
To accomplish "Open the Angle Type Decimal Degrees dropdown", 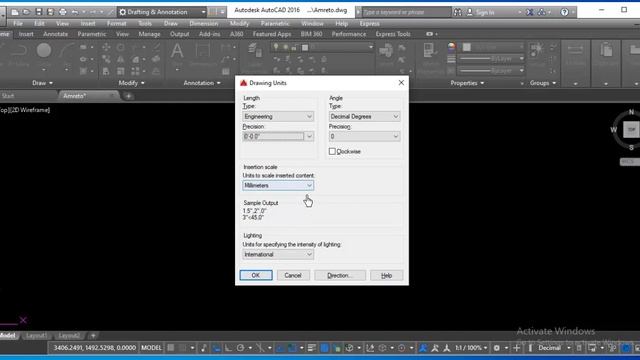I will tap(364, 116).
